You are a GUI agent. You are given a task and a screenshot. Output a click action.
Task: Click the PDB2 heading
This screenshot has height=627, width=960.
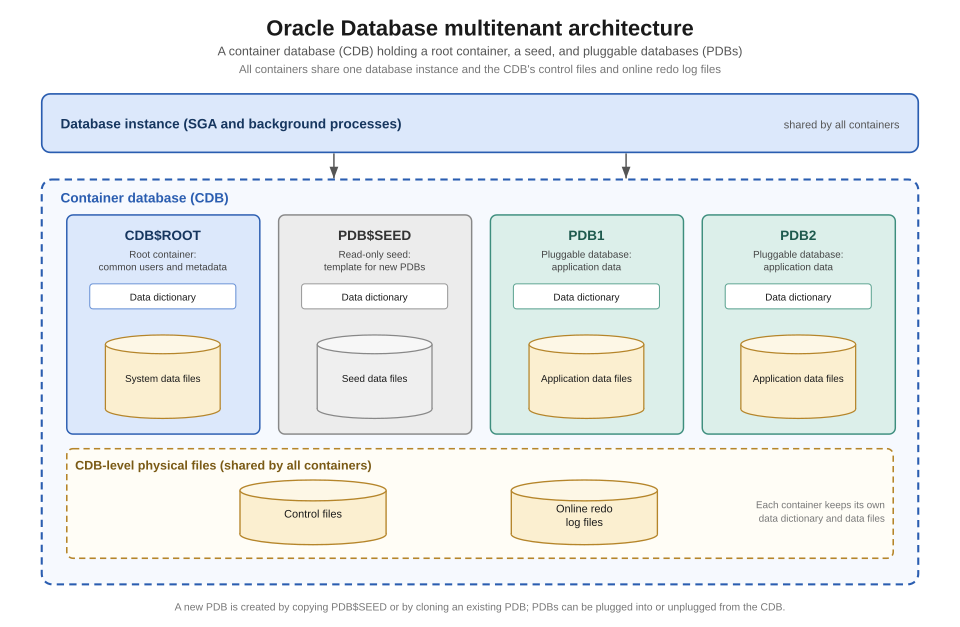point(798,235)
